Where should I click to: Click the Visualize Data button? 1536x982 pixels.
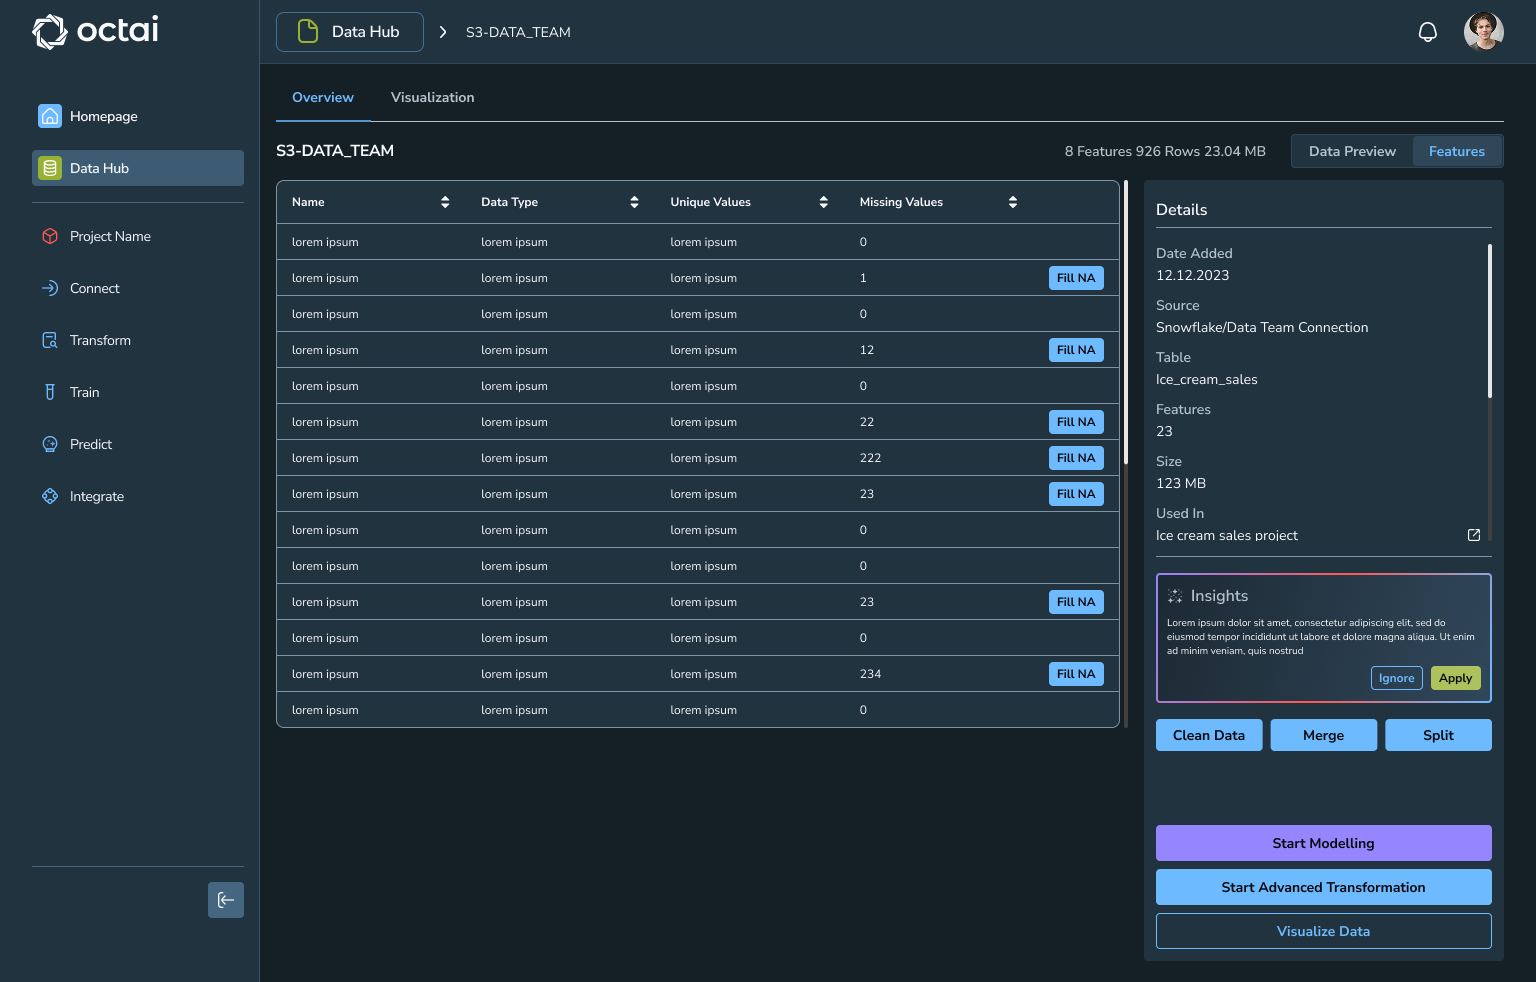[1324, 931]
